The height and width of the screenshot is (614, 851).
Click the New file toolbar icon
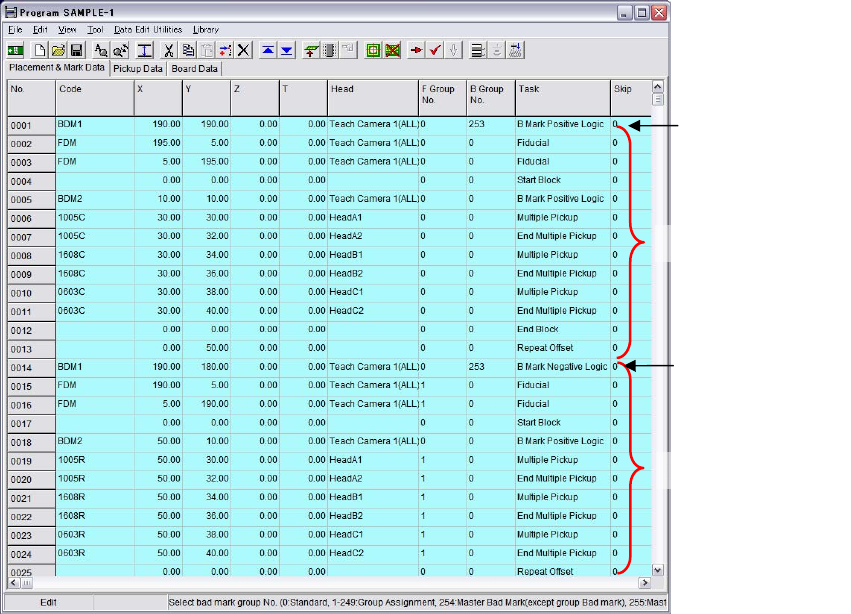[x=42, y=49]
